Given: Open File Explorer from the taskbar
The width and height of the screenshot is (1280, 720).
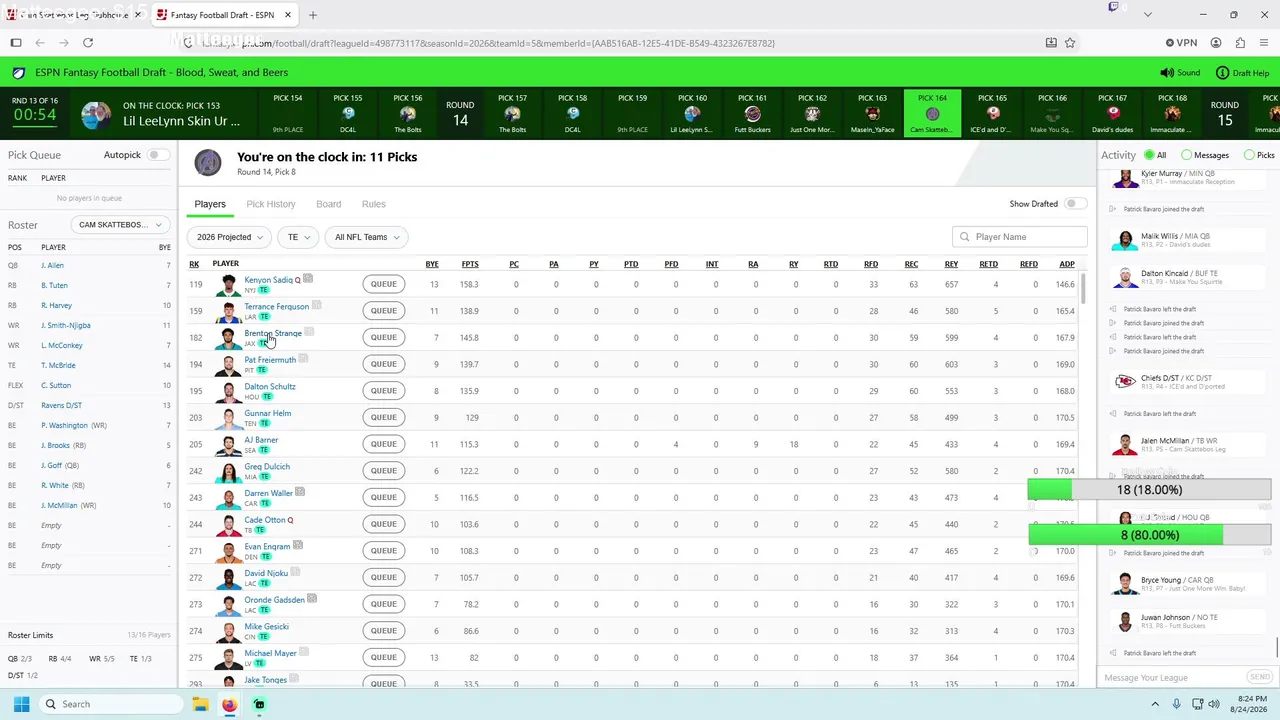Looking at the screenshot, I should tap(200, 704).
